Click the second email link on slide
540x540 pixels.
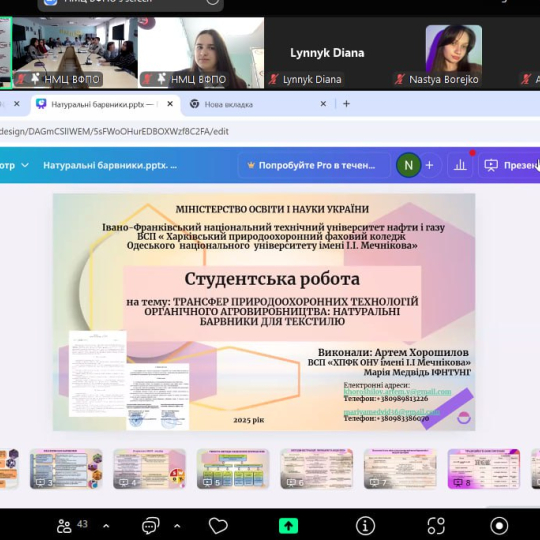pos(392,412)
